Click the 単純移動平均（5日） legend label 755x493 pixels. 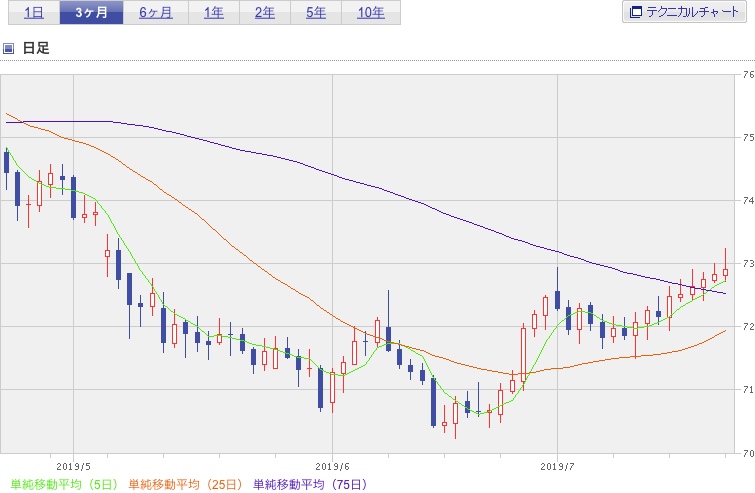click(64, 484)
